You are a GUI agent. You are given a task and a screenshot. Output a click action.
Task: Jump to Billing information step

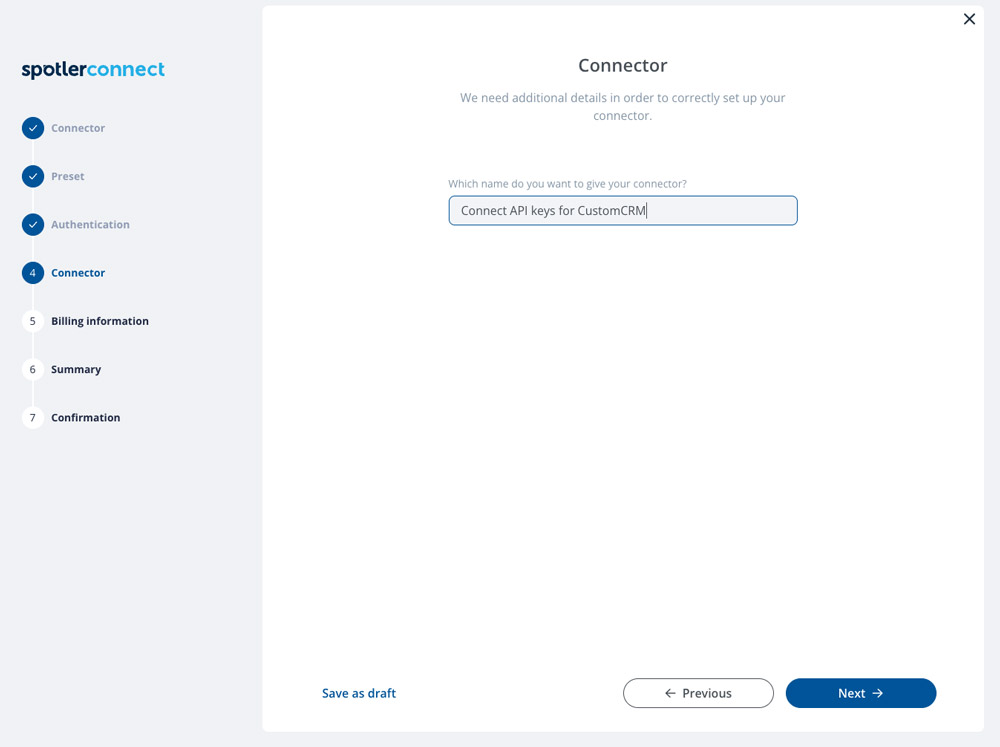pyautogui.click(x=99, y=321)
